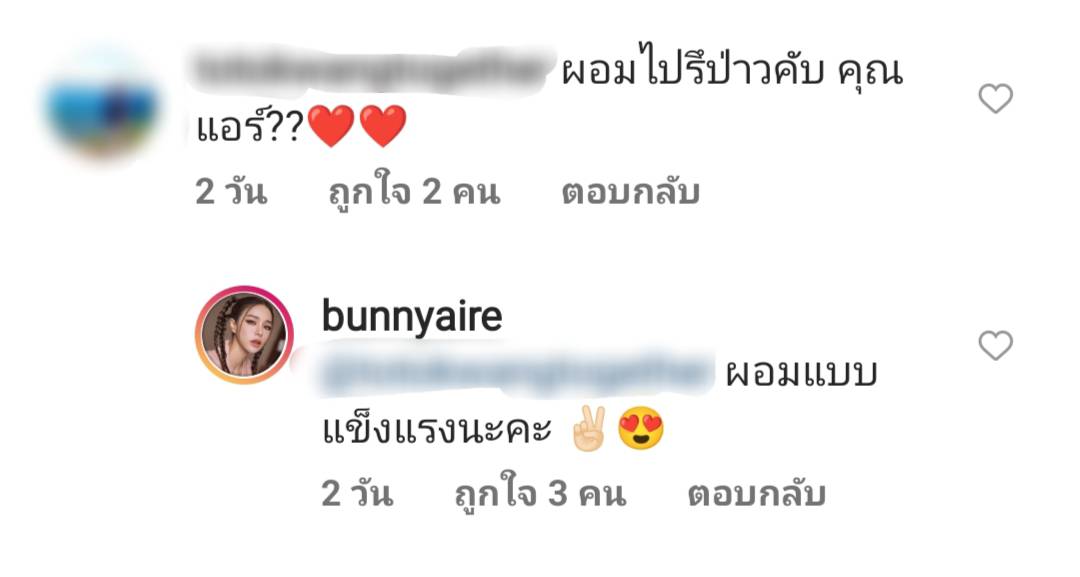Select the text แอร์?? in first comment
Image resolution: width=1080 pixels, height=577 pixels.
[249, 127]
